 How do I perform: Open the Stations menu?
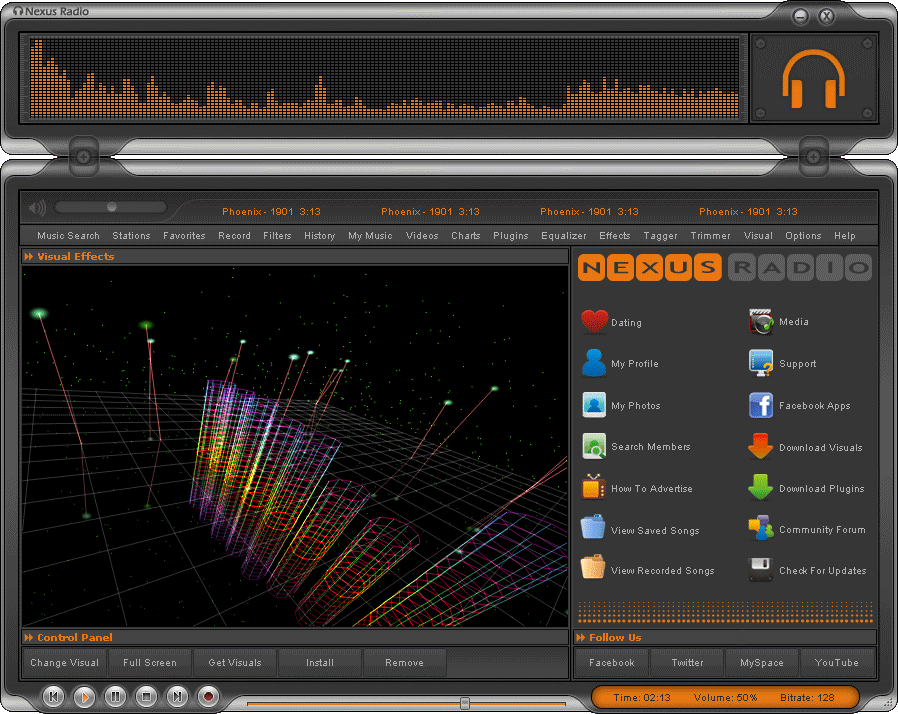[x=131, y=235]
